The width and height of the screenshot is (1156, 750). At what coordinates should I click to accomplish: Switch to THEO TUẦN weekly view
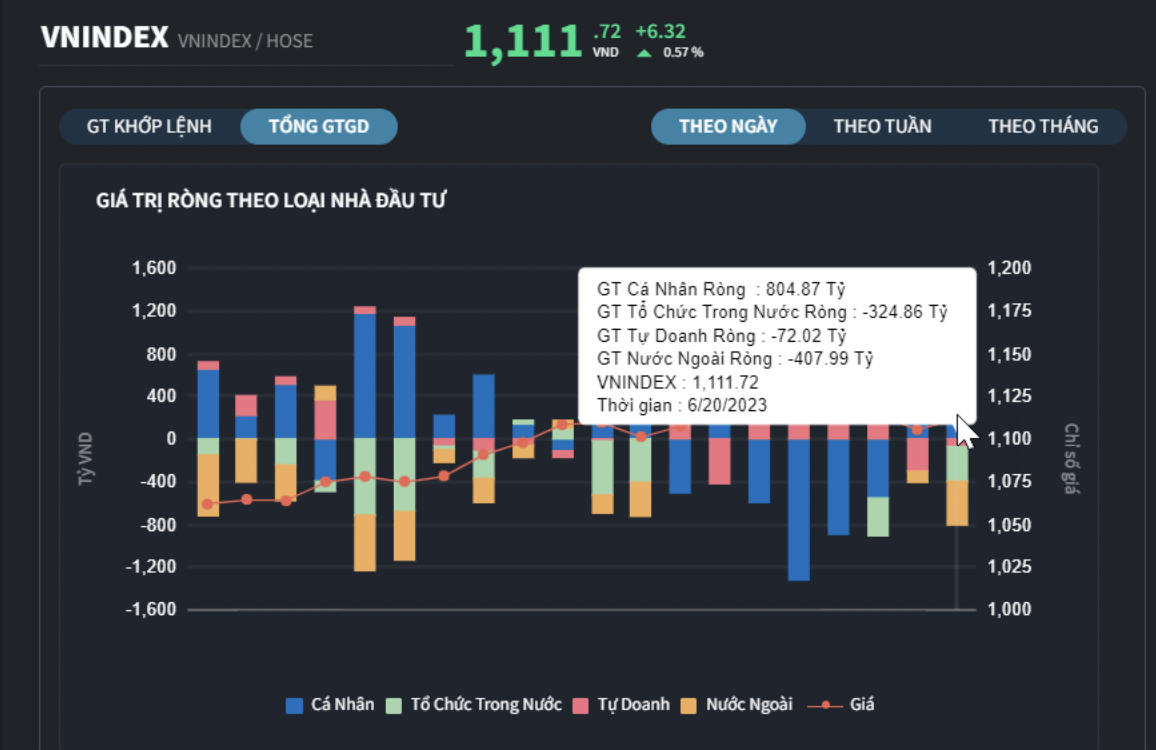[882, 126]
